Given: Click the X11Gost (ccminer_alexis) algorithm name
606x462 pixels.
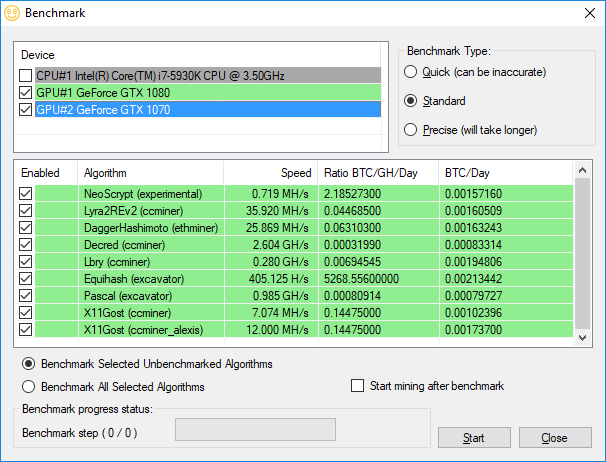Looking at the screenshot, I should [143, 329].
